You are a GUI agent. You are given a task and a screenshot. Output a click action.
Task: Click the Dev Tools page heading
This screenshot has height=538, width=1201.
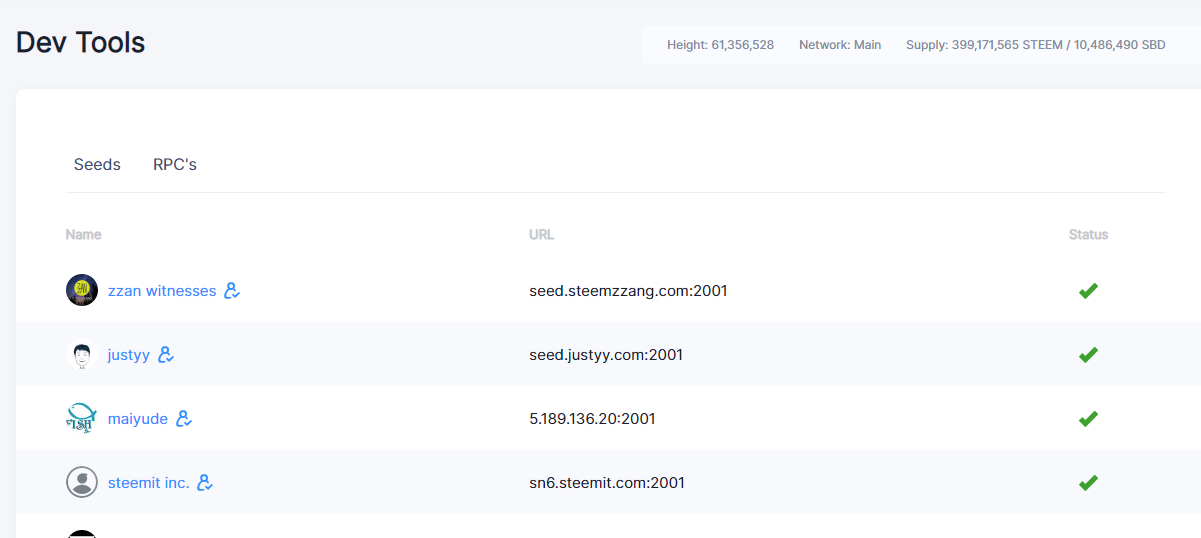[x=81, y=42]
